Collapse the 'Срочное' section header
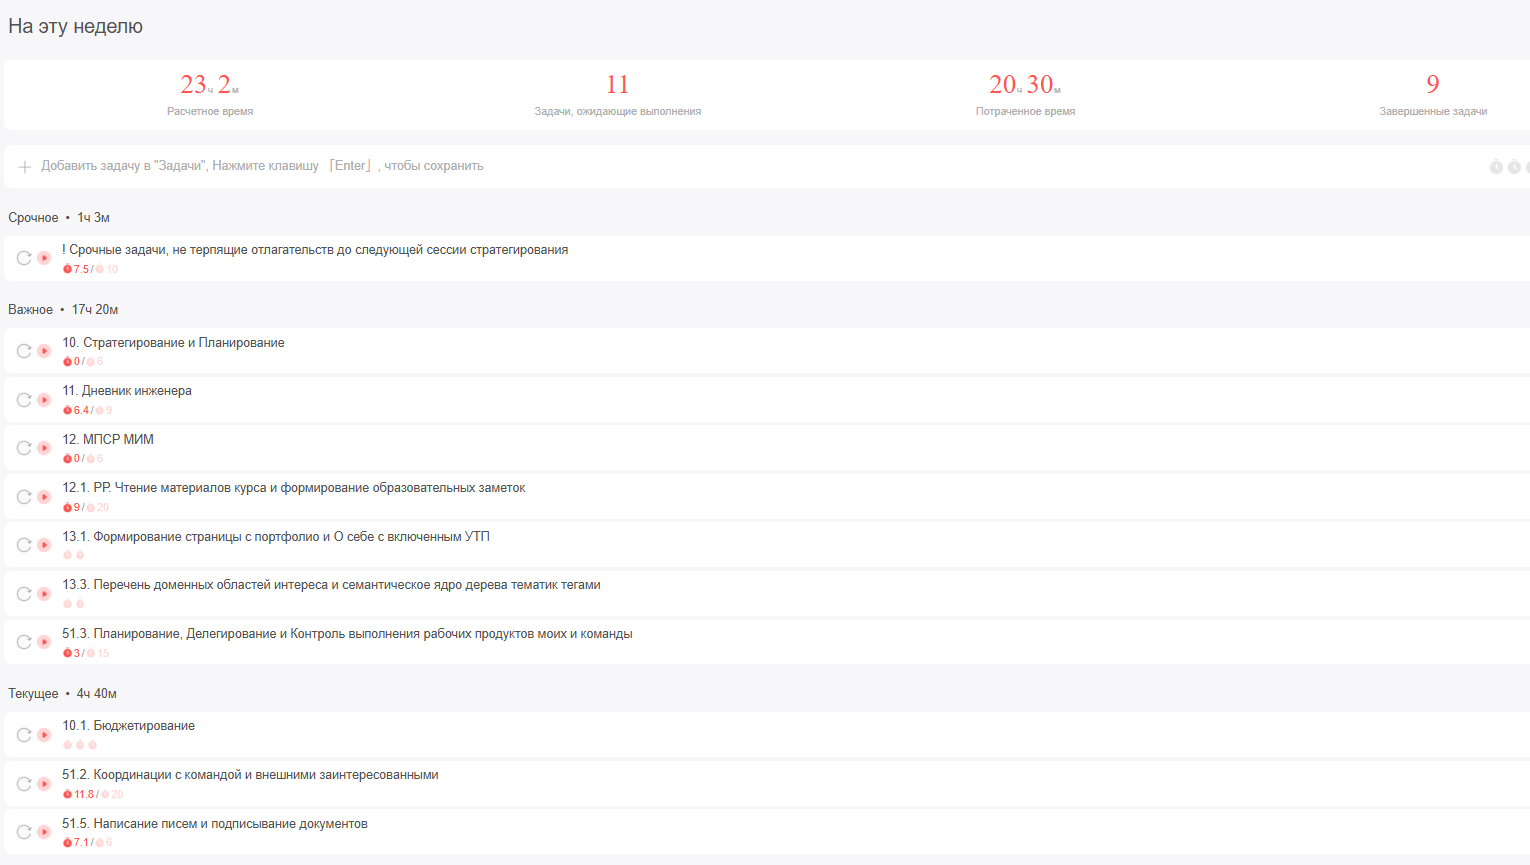The width and height of the screenshot is (1530, 865). coord(33,218)
